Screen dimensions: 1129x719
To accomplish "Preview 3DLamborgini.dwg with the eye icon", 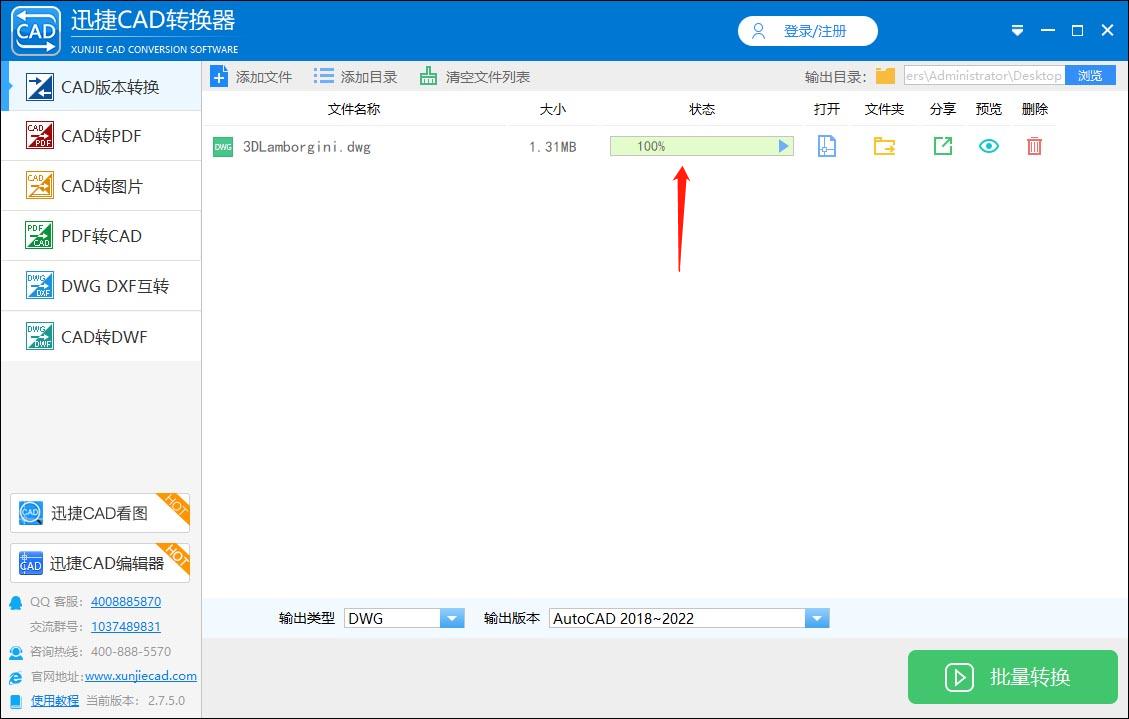I will click(x=988, y=146).
